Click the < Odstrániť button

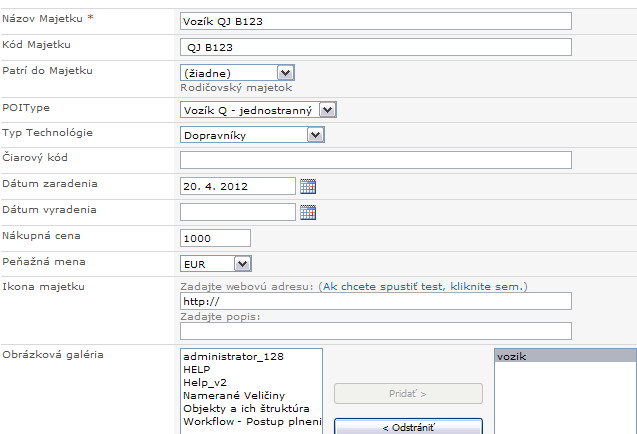[408, 426]
